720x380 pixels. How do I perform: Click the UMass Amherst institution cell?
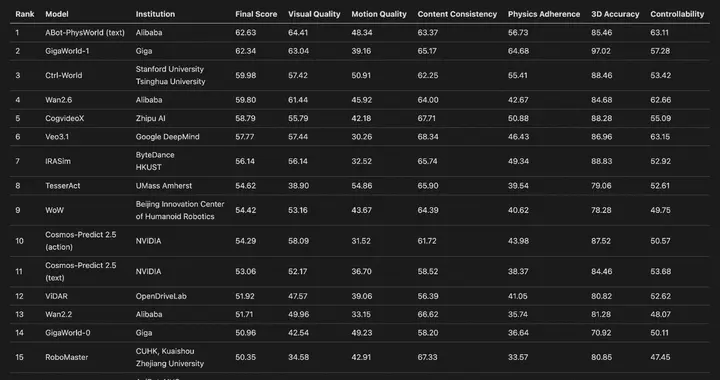coord(164,185)
